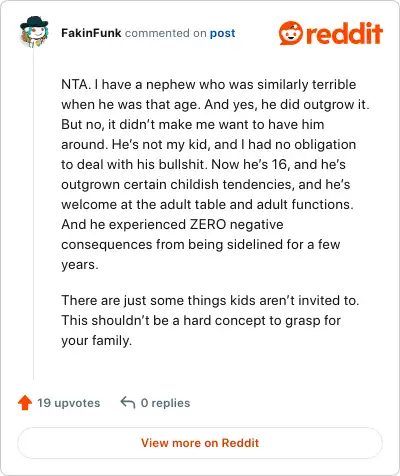Follow the blue "post" link
Viewport: 400px width, 476px height.
point(222,33)
